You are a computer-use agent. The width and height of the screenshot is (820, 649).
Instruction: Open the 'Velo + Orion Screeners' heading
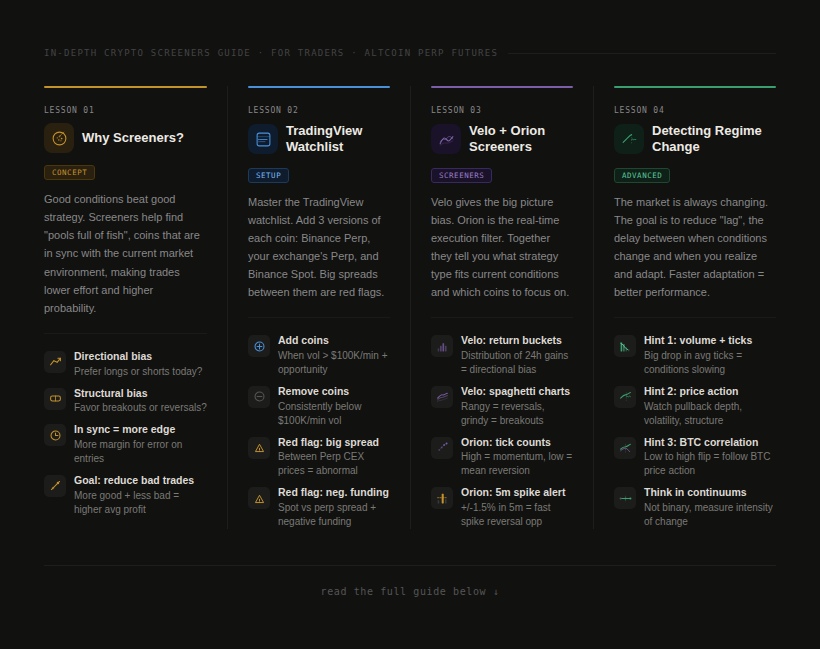[x=507, y=139]
